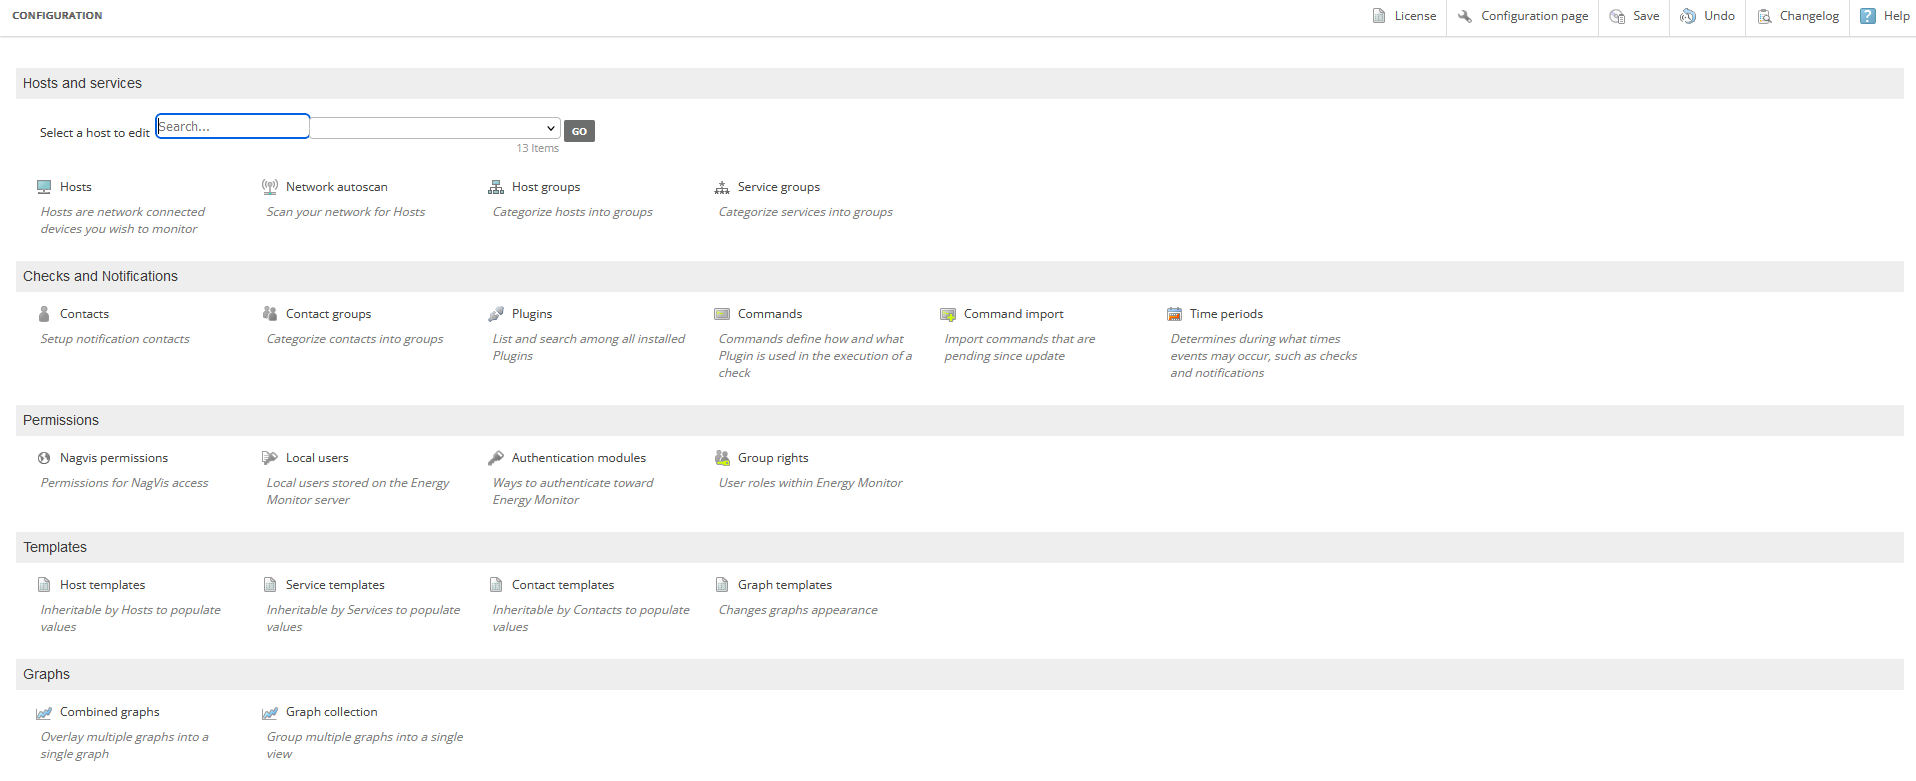Open the Local users link
1916x781 pixels.
[x=317, y=458]
